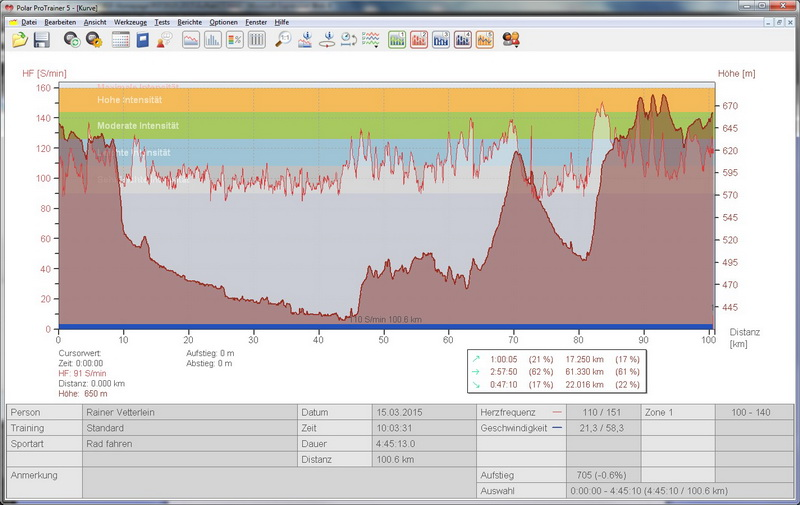Open the calendar view icon

point(120,40)
